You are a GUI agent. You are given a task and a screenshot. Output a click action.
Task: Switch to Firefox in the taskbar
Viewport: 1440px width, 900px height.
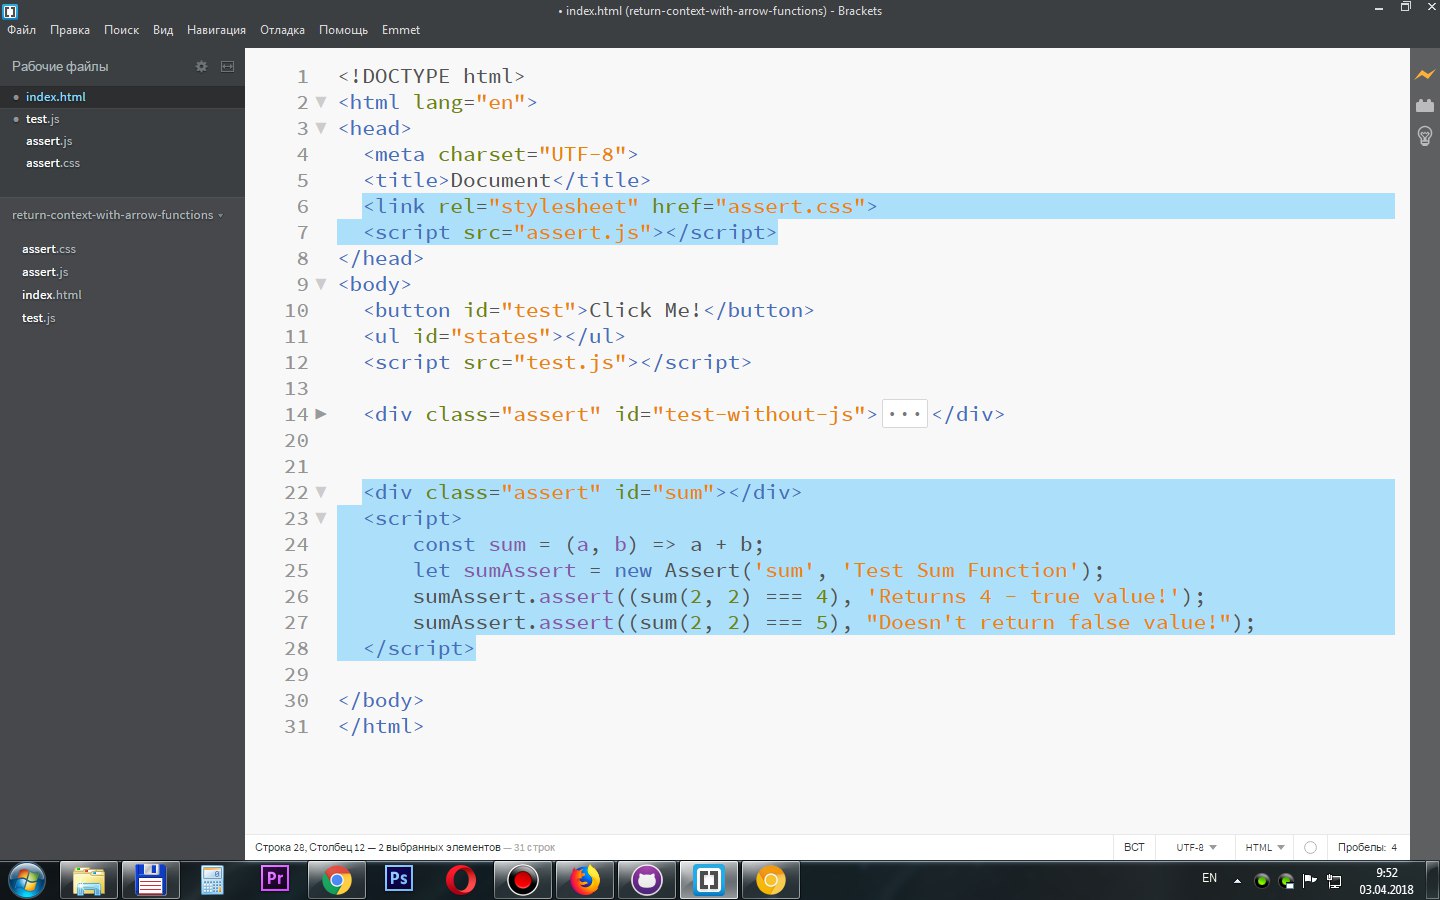(585, 880)
